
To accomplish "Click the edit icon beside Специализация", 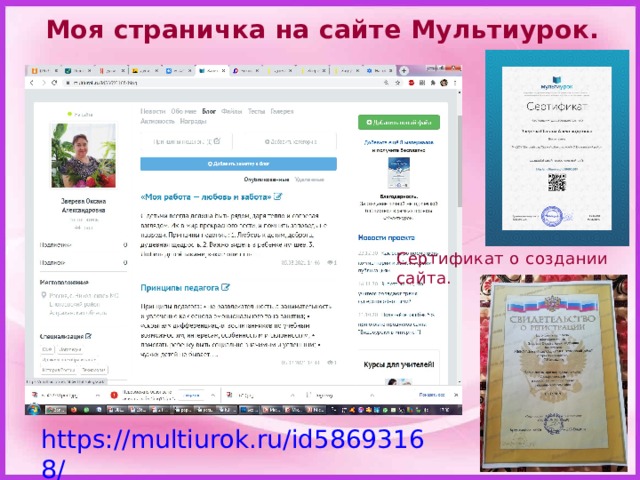I will click(89, 336).
